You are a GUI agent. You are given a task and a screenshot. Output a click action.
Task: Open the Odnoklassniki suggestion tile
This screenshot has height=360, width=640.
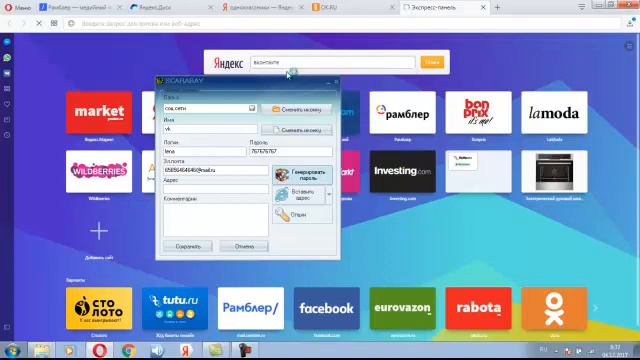pos(554,308)
